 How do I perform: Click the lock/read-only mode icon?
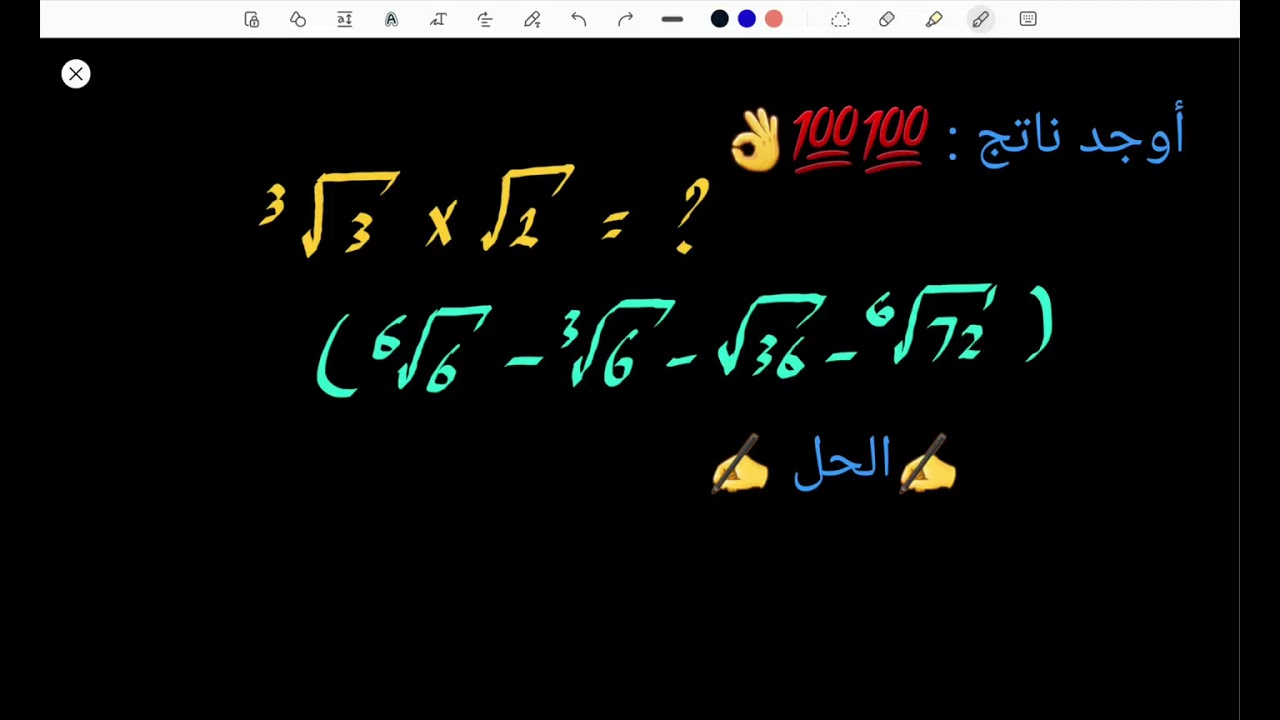(252, 19)
